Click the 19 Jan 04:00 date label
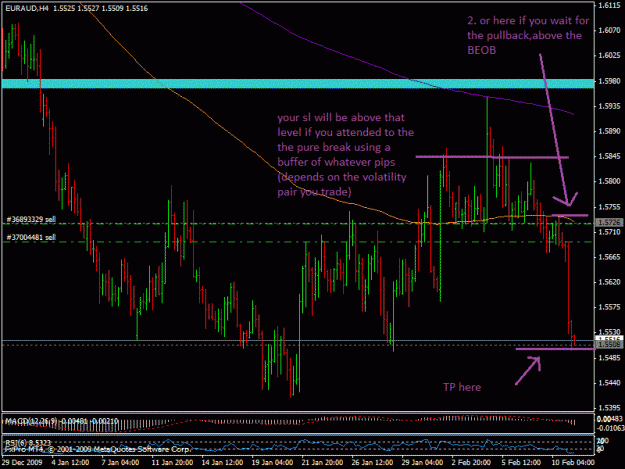The width and height of the screenshot is (625, 469). (x=272, y=462)
